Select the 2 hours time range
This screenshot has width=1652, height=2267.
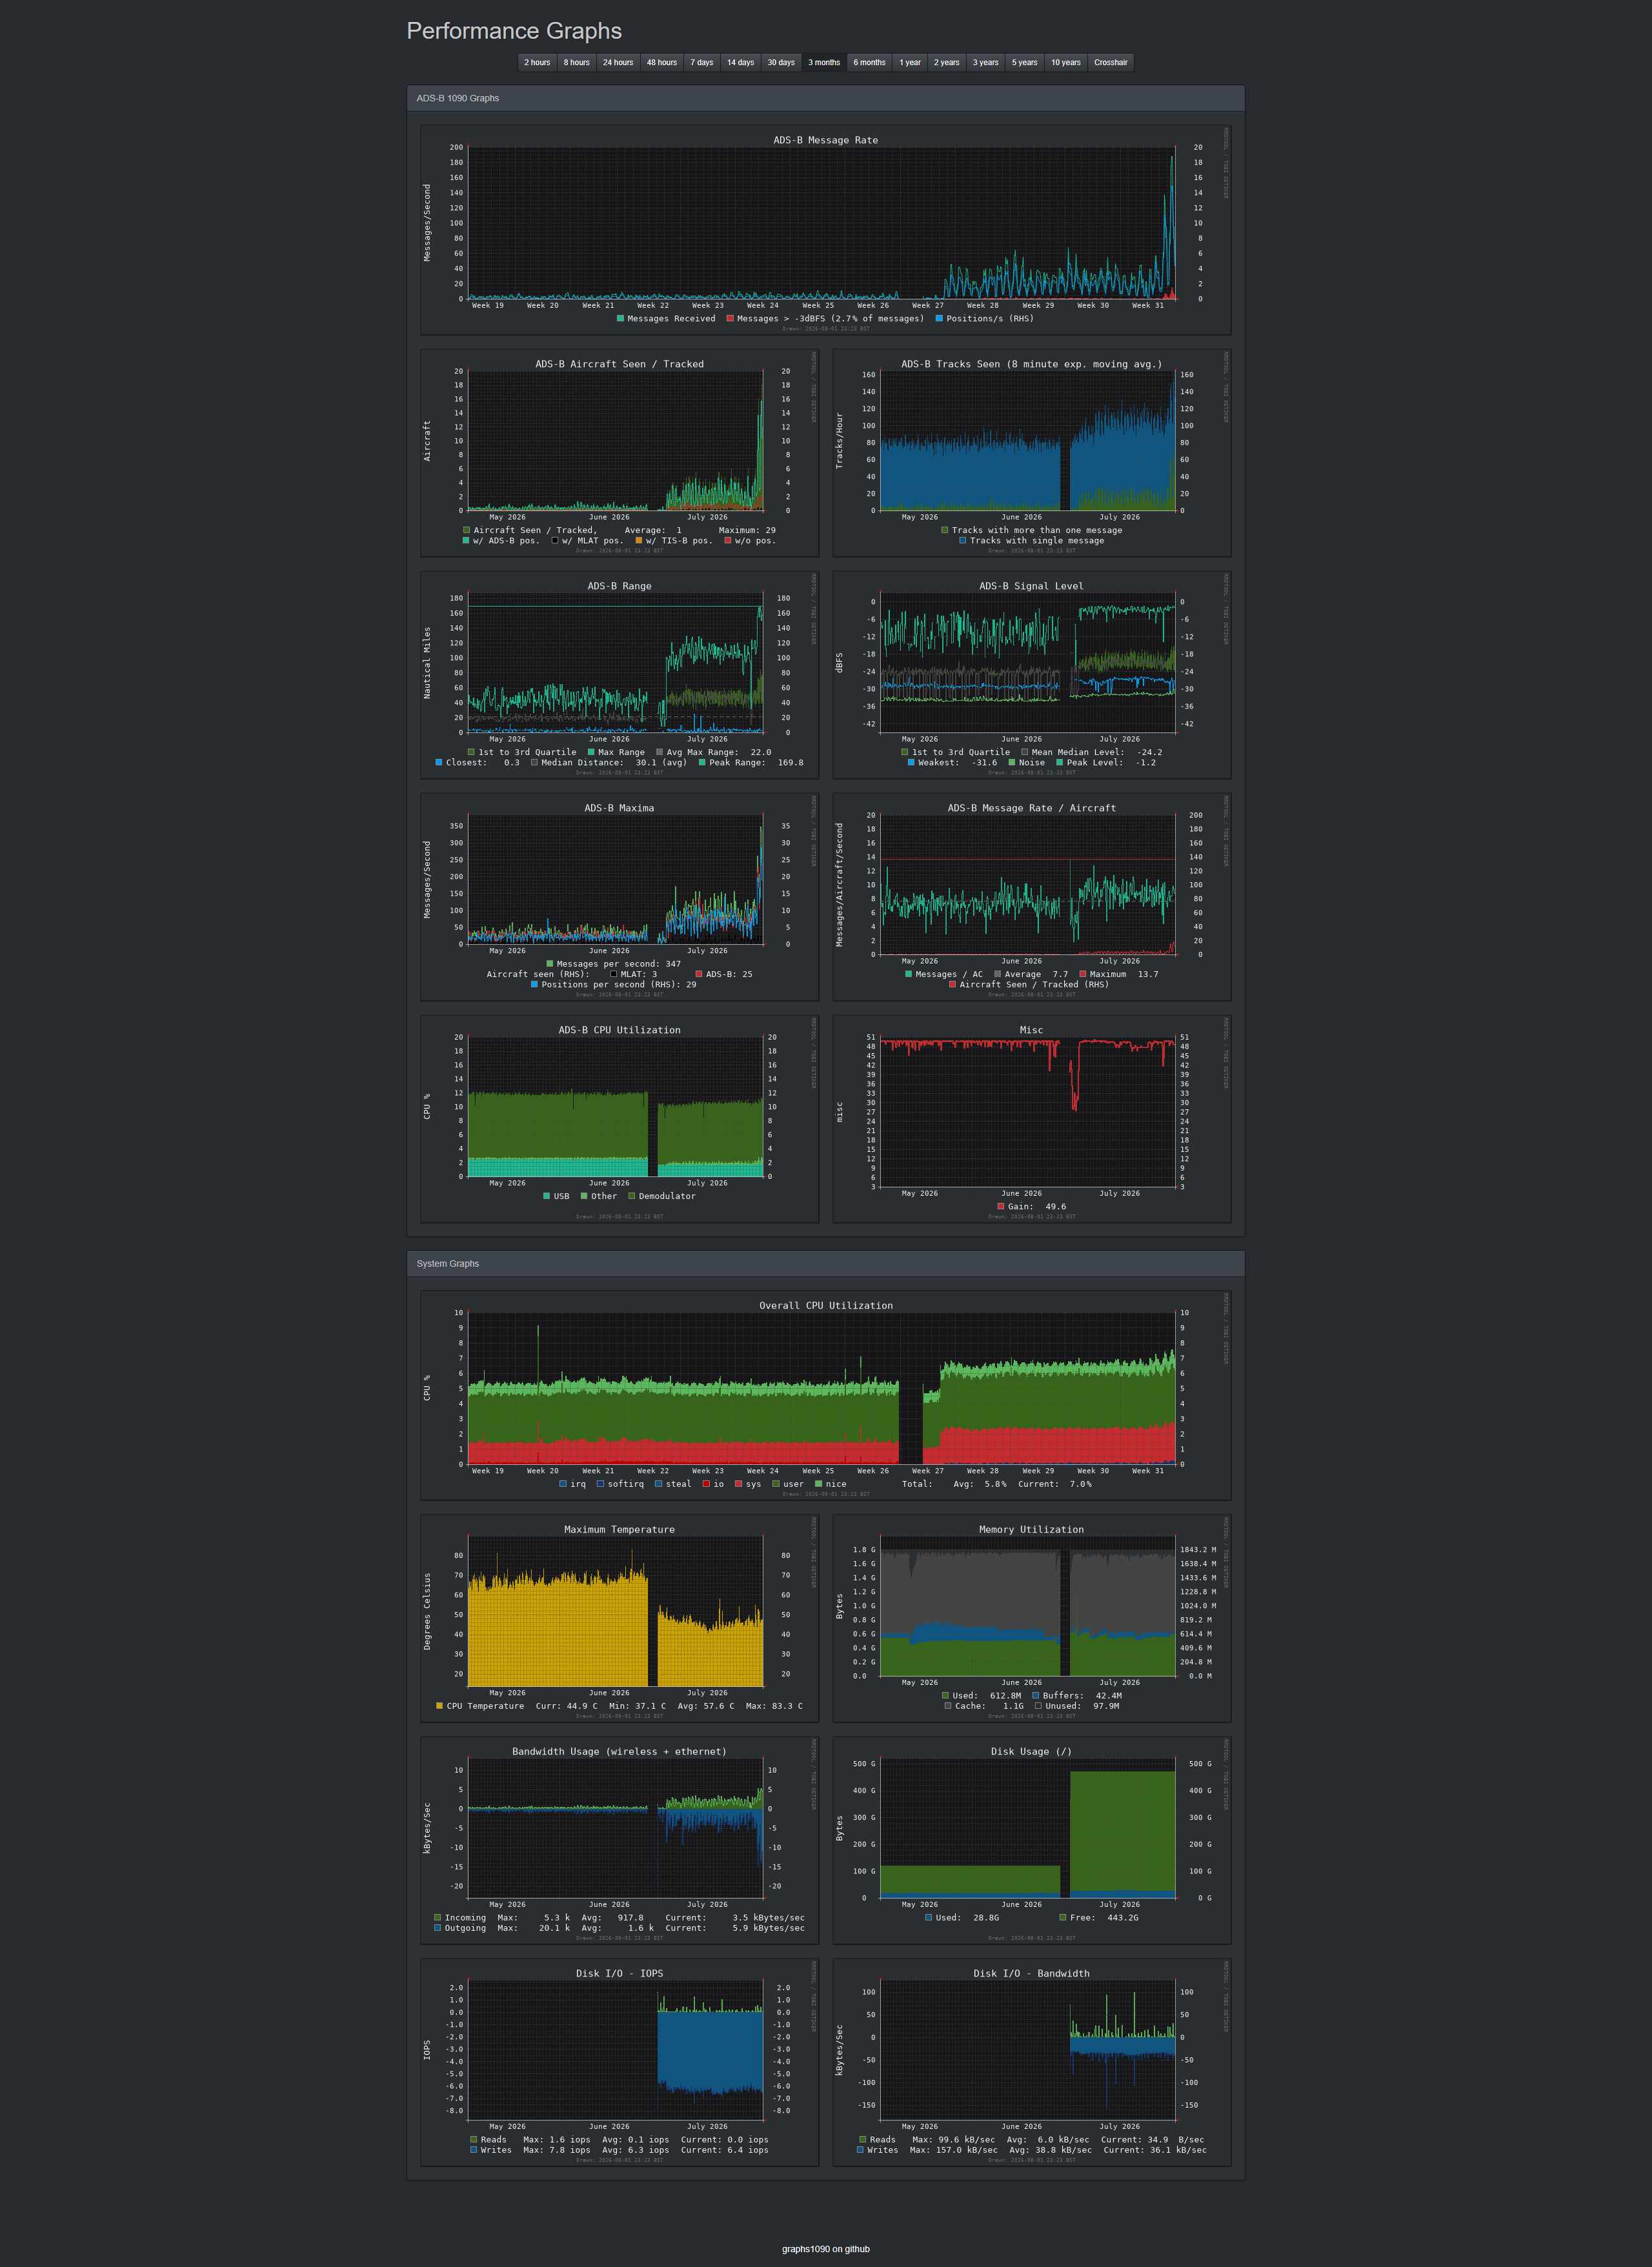coord(537,62)
